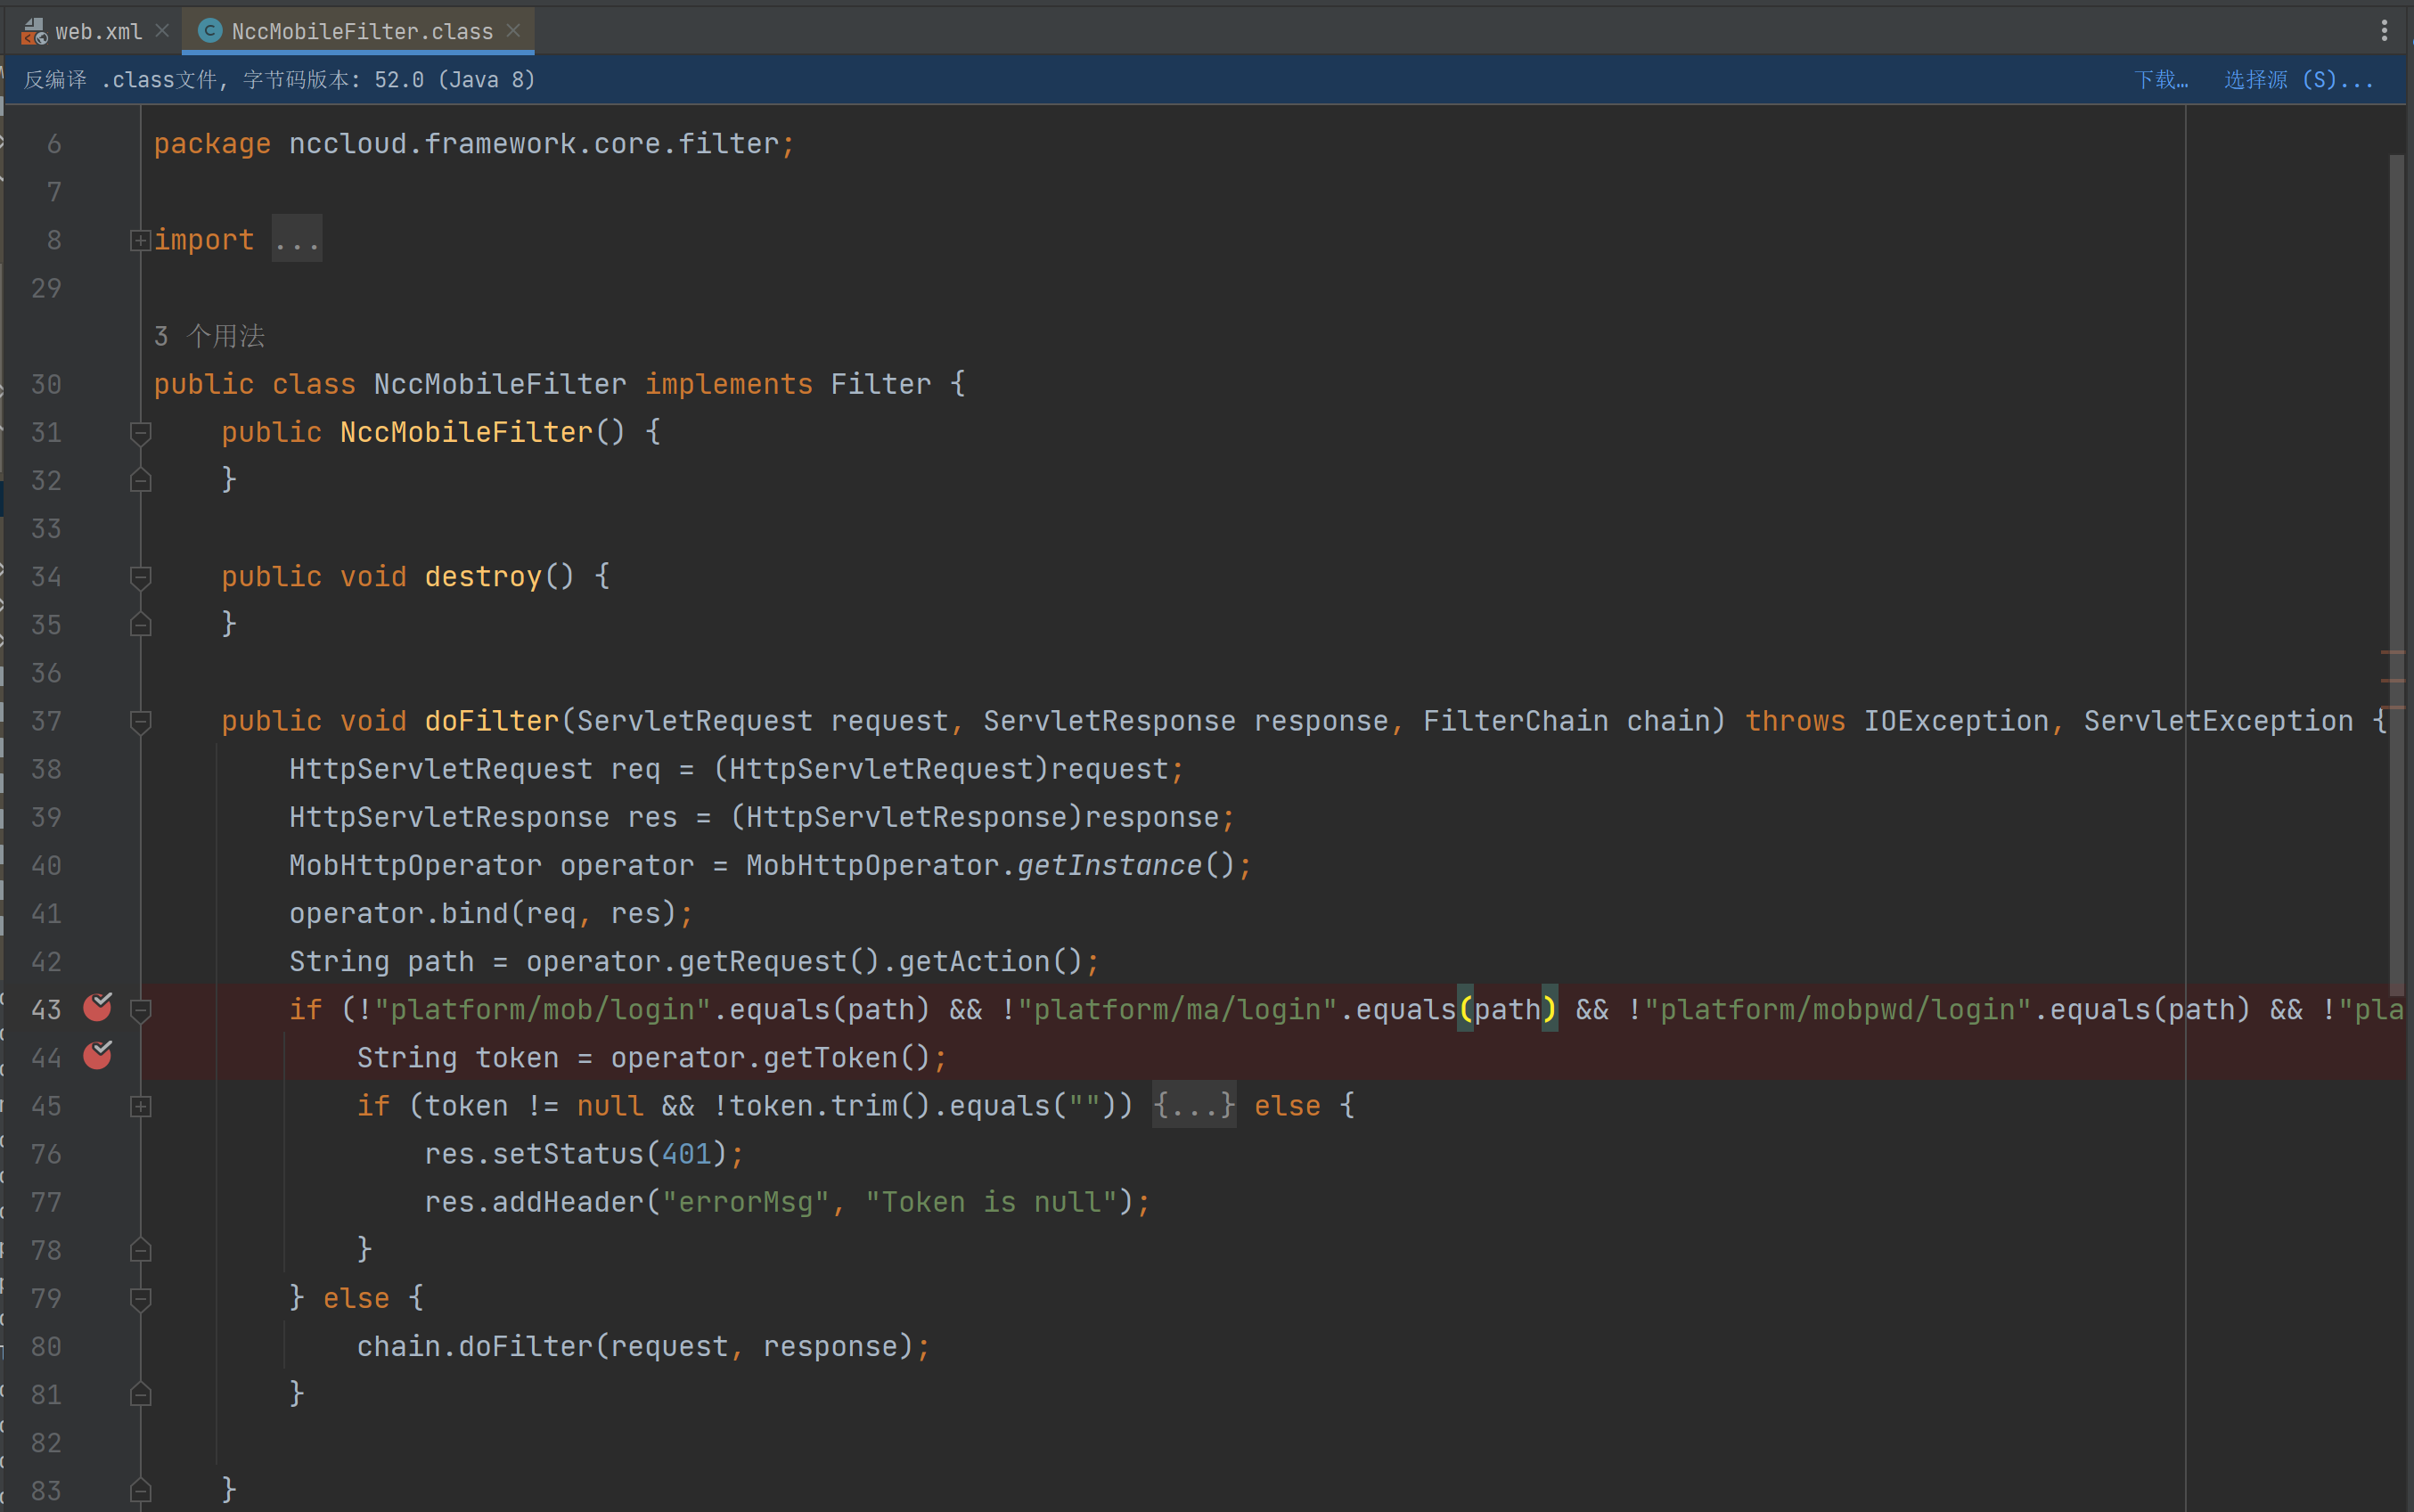
Task: Toggle the breakpoint on line 43
Action: pos(97,1008)
